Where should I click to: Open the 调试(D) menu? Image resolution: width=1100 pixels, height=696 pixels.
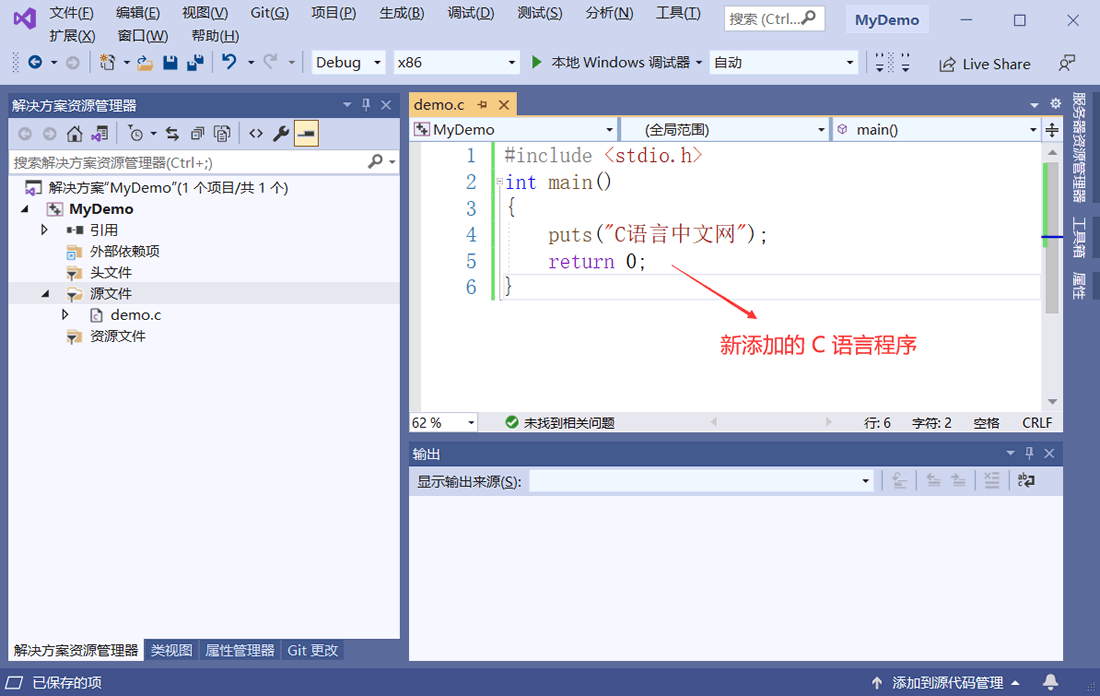coord(471,13)
